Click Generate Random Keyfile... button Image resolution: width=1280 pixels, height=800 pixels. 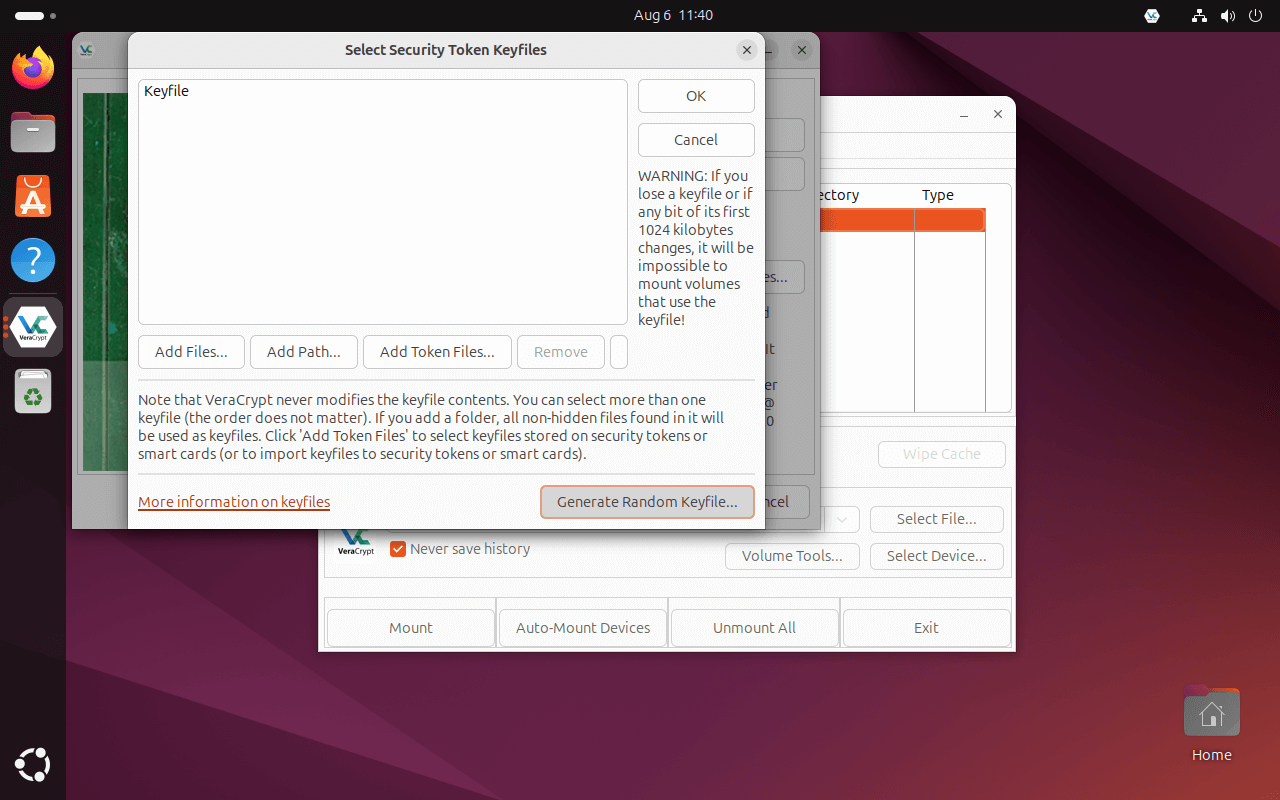coord(647,502)
